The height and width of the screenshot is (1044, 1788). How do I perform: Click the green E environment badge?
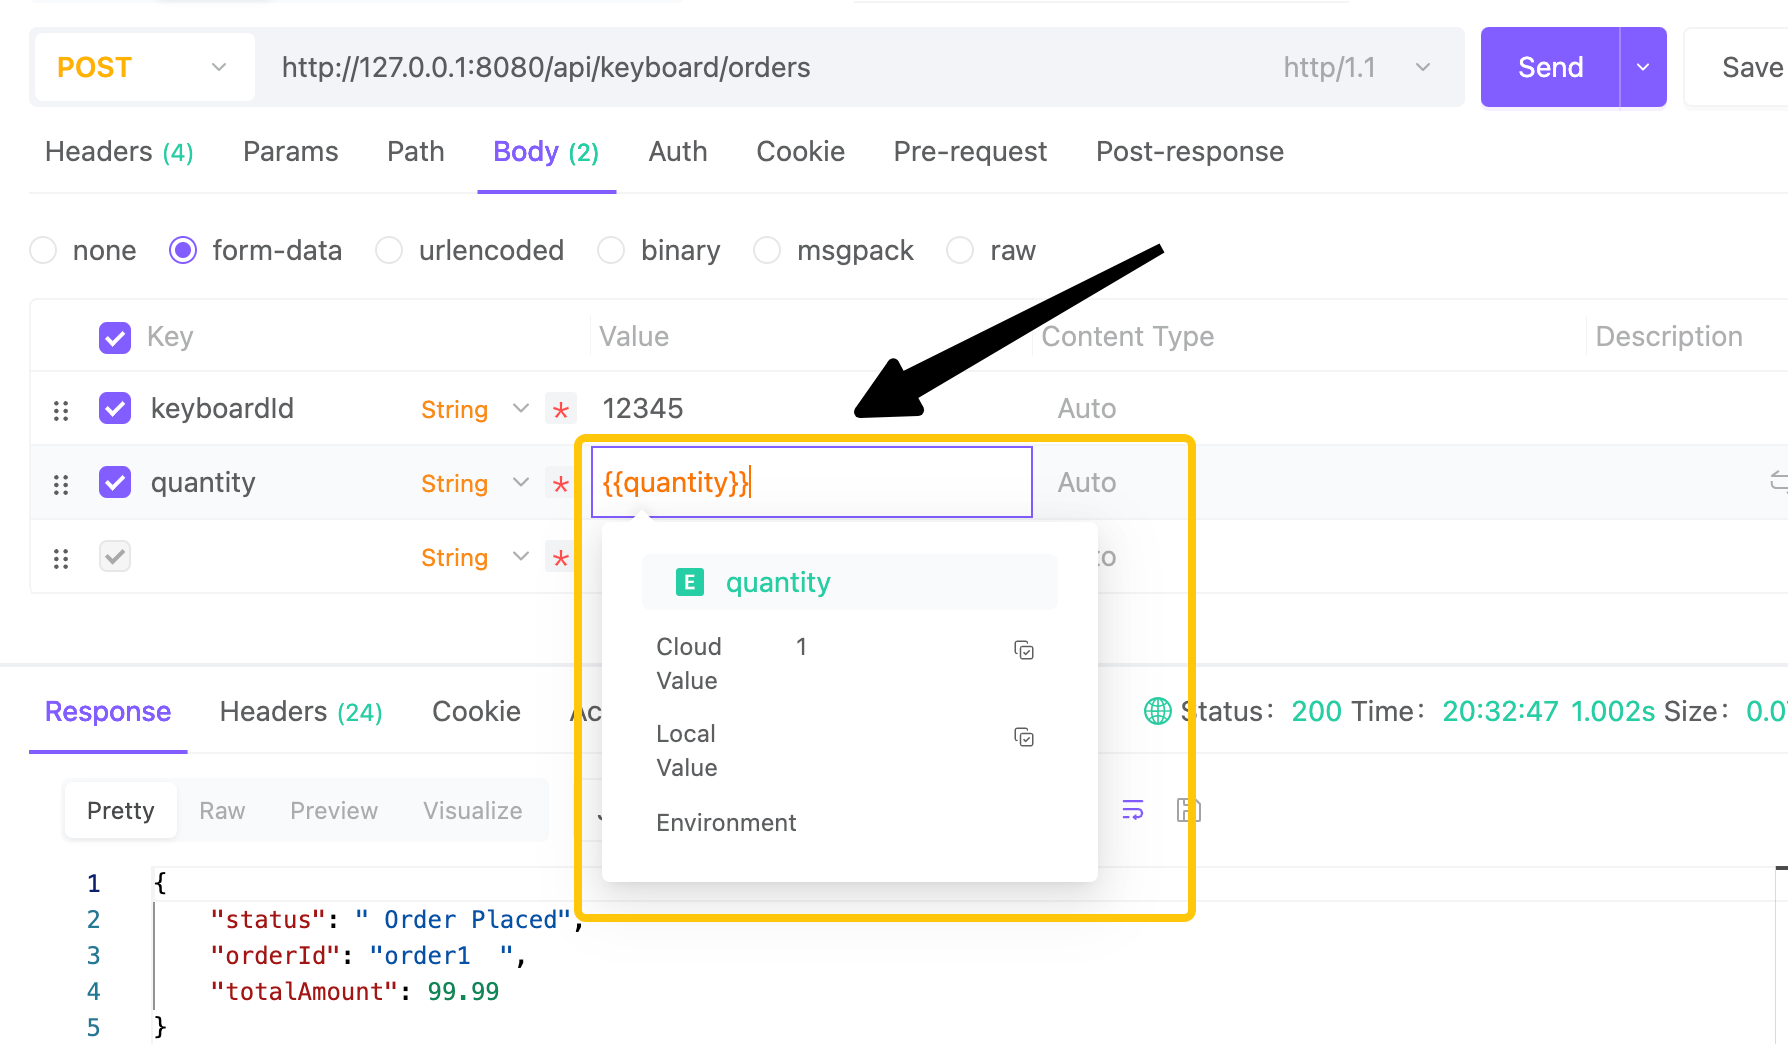(690, 582)
